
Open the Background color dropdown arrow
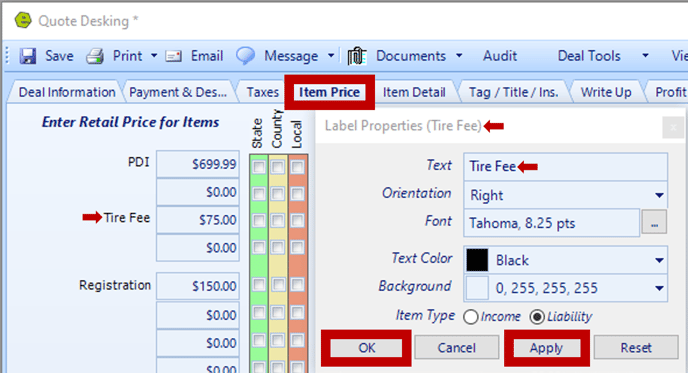pyautogui.click(x=659, y=288)
